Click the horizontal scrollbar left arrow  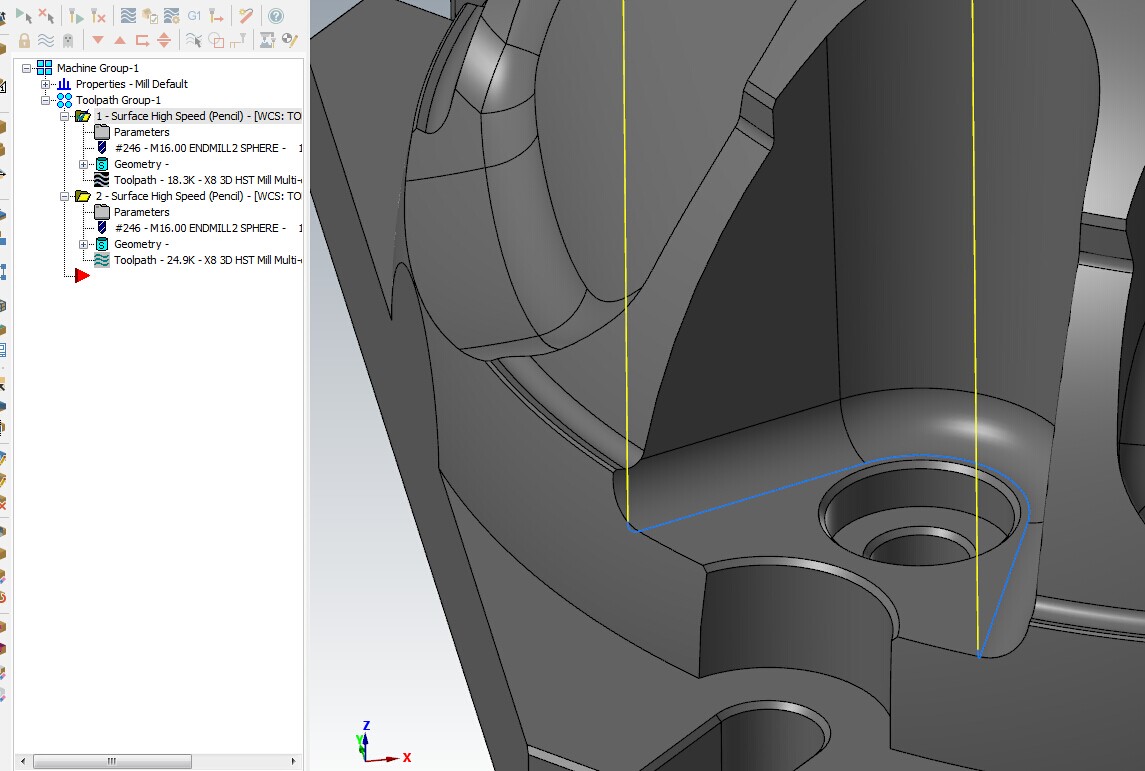click(23, 762)
